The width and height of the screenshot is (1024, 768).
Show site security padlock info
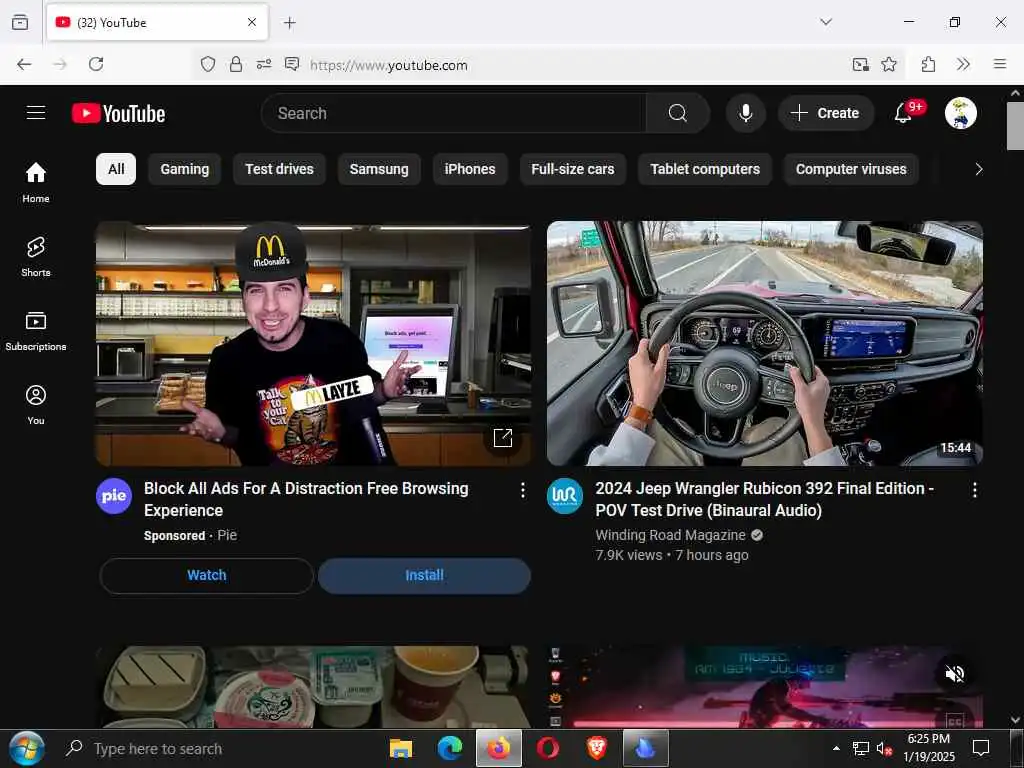[236, 64]
